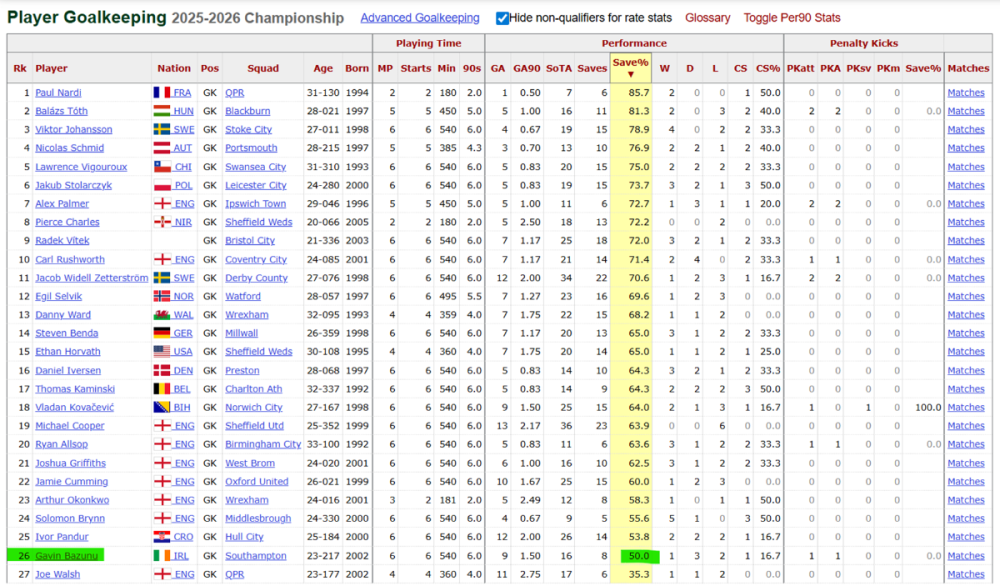Sort by the Player column header

52,69
